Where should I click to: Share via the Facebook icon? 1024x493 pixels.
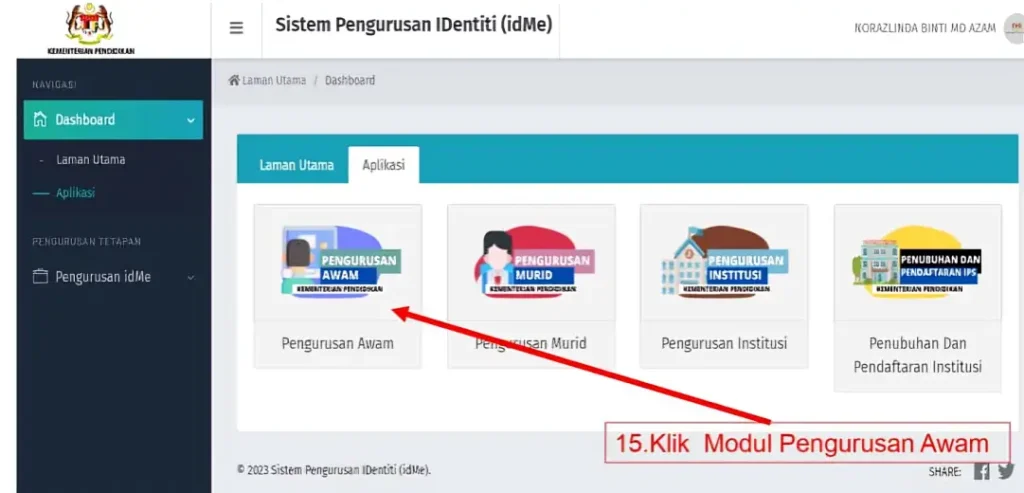[x=982, y=471]
